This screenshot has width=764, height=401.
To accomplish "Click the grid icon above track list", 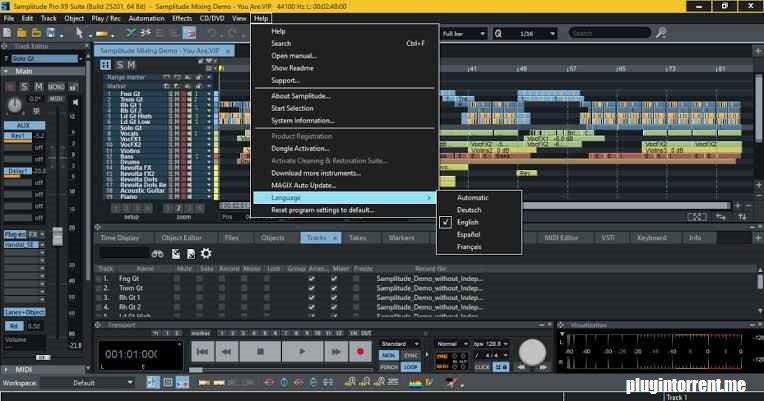I will click(105, 64).
